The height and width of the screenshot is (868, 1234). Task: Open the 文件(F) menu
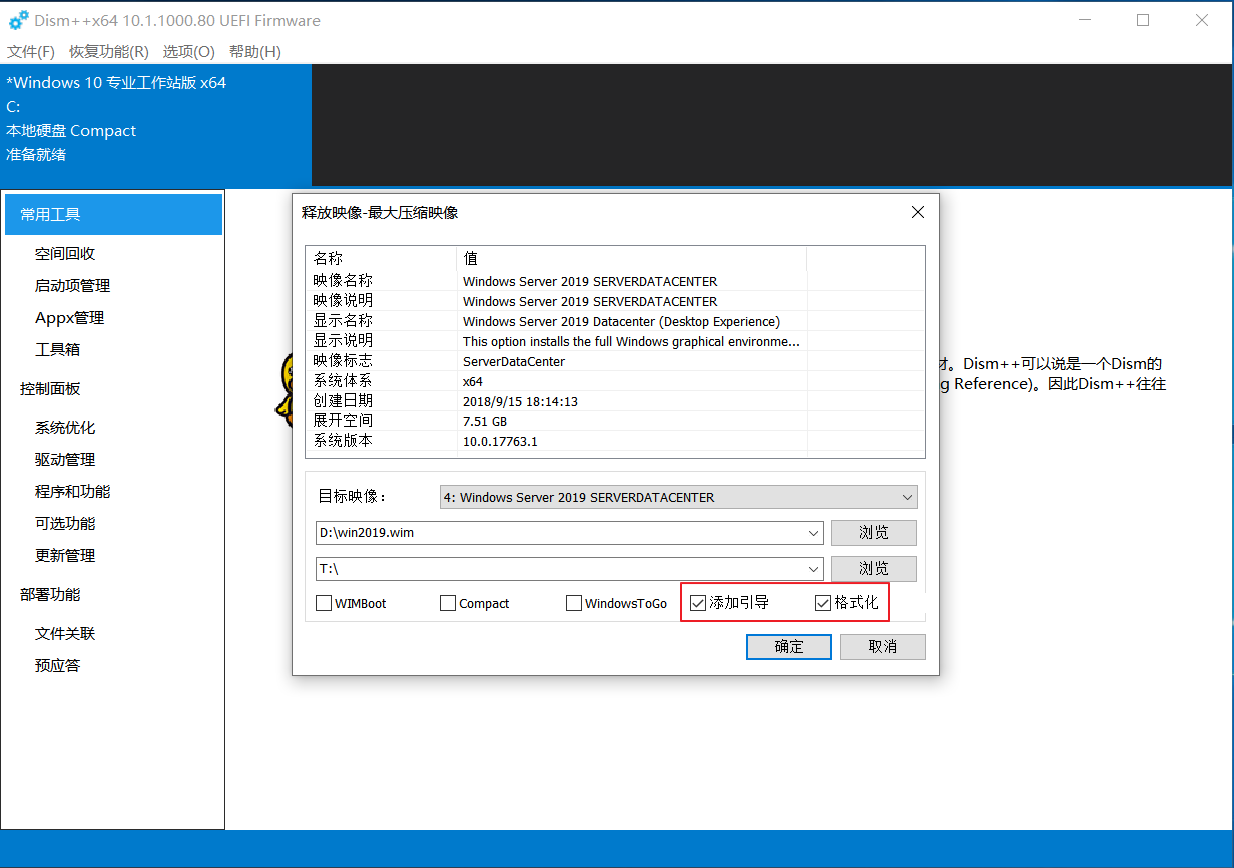pyautogui.click(x=30, y=51)
